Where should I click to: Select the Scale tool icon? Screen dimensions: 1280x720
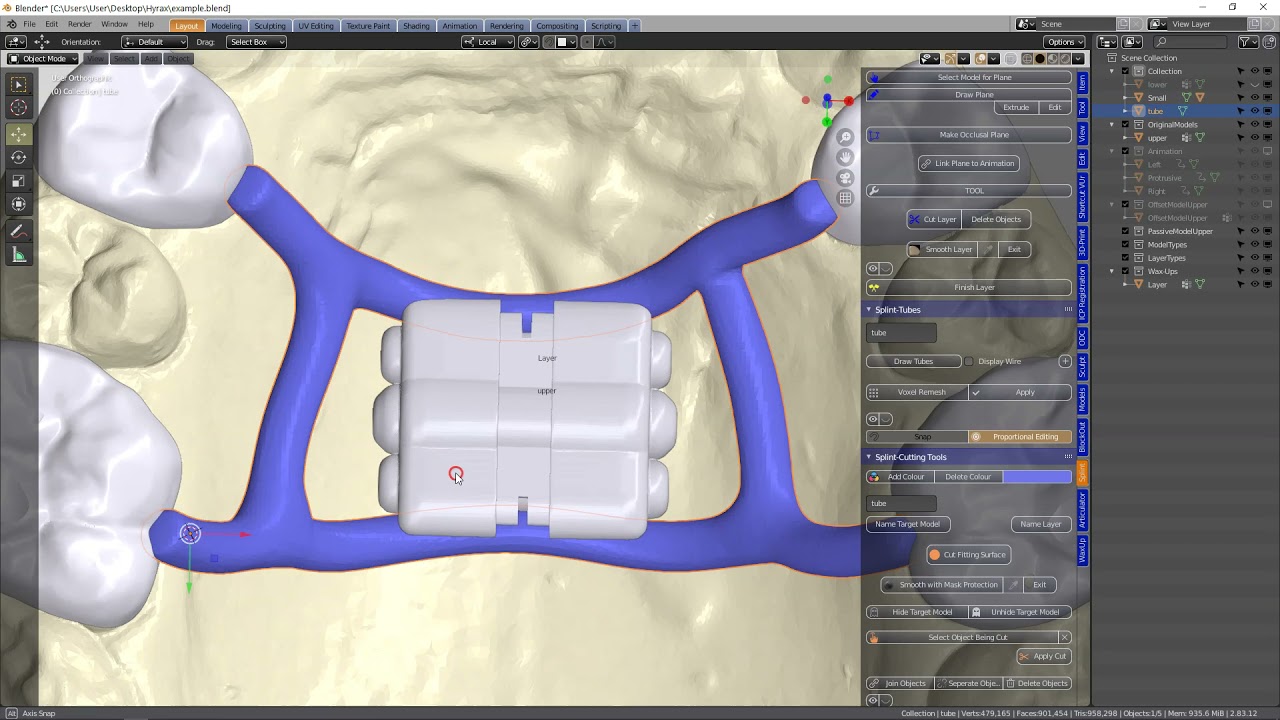19,181
